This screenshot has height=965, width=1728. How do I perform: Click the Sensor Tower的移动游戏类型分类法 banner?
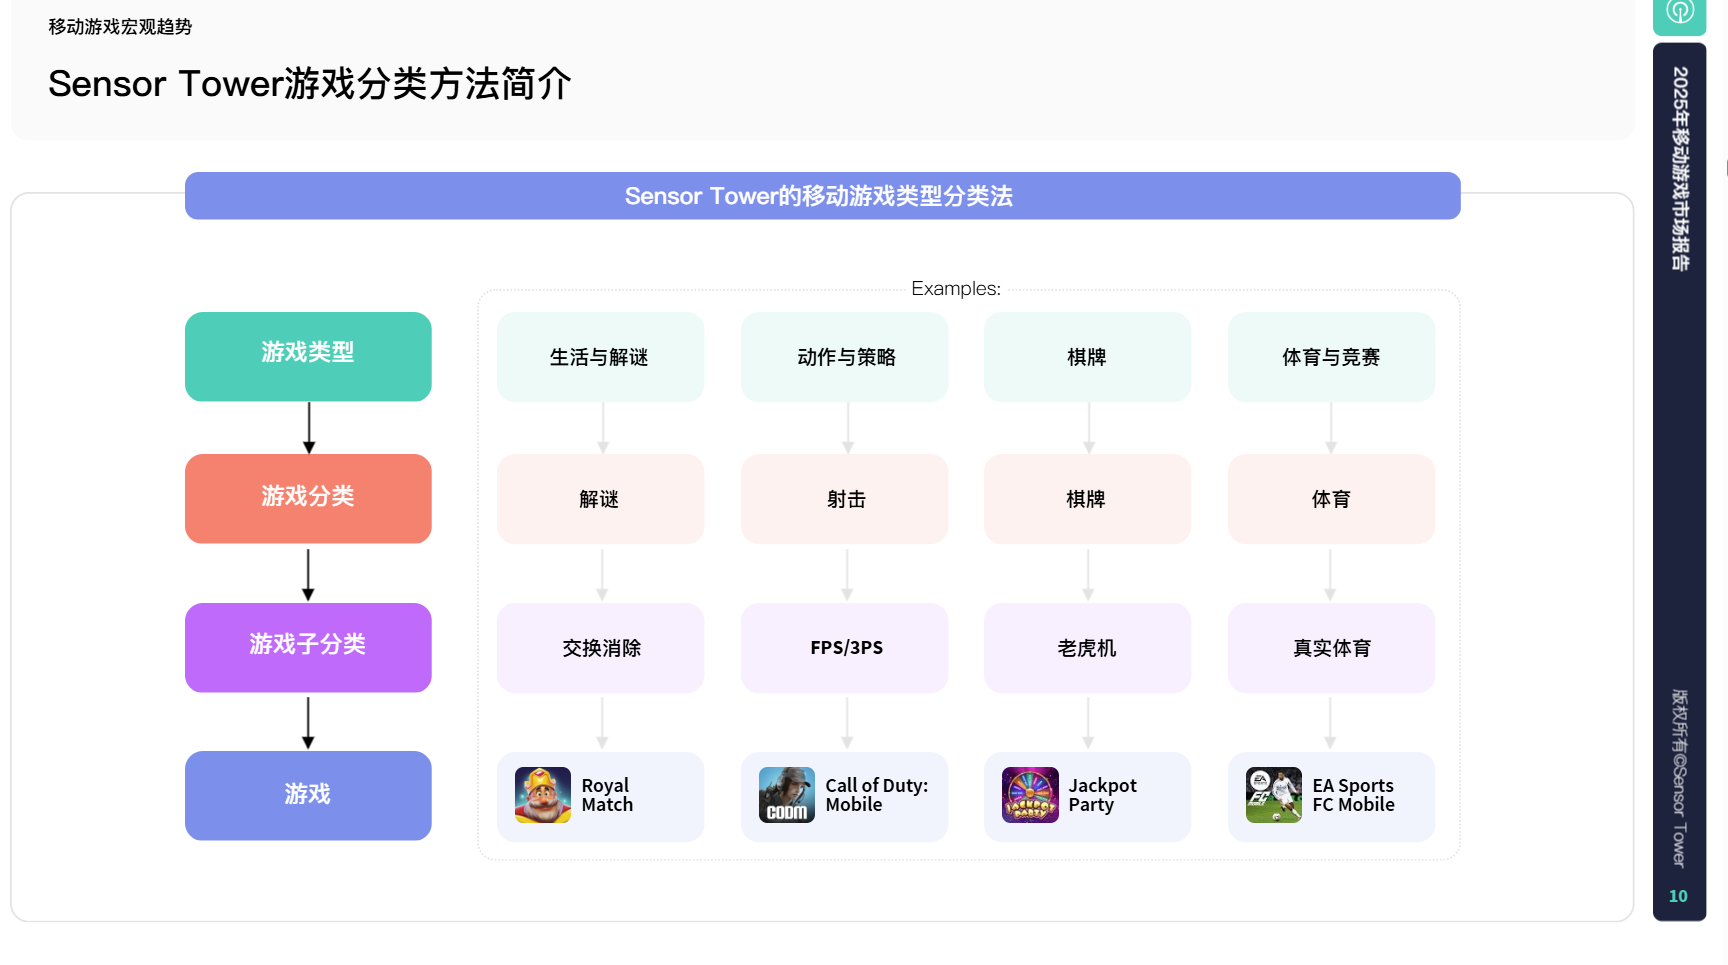click(822, 196)
